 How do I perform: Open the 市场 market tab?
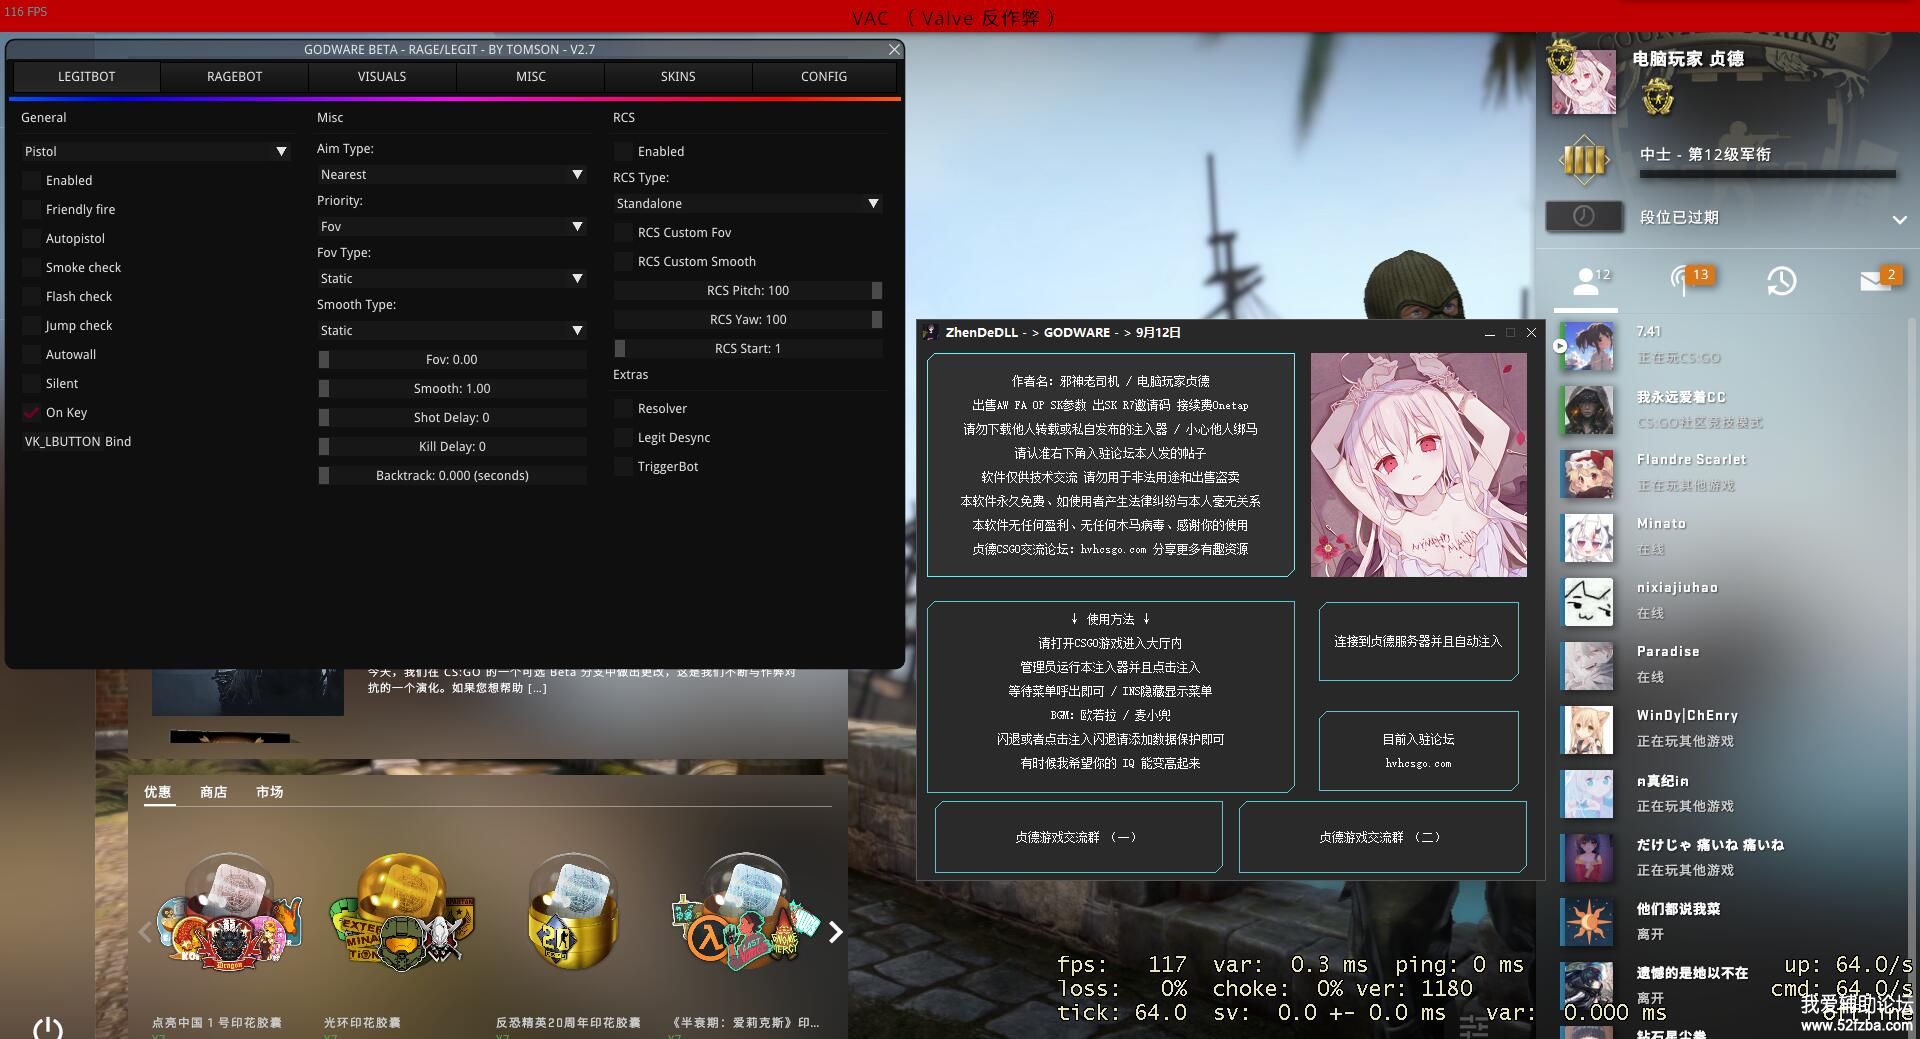pyautogui.click(x=269, y=792)
